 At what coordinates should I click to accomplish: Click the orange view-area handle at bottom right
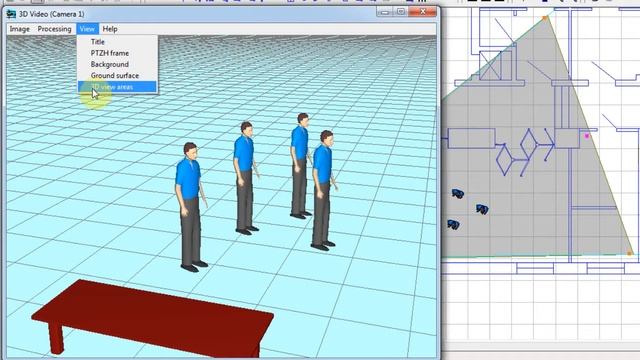(x=629, y=253)
